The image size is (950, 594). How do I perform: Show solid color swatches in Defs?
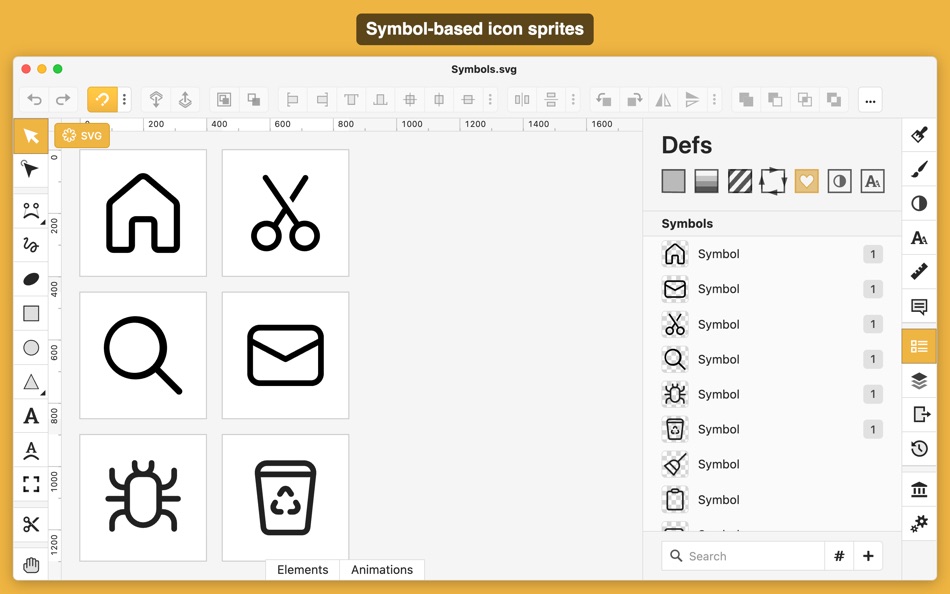673,181
